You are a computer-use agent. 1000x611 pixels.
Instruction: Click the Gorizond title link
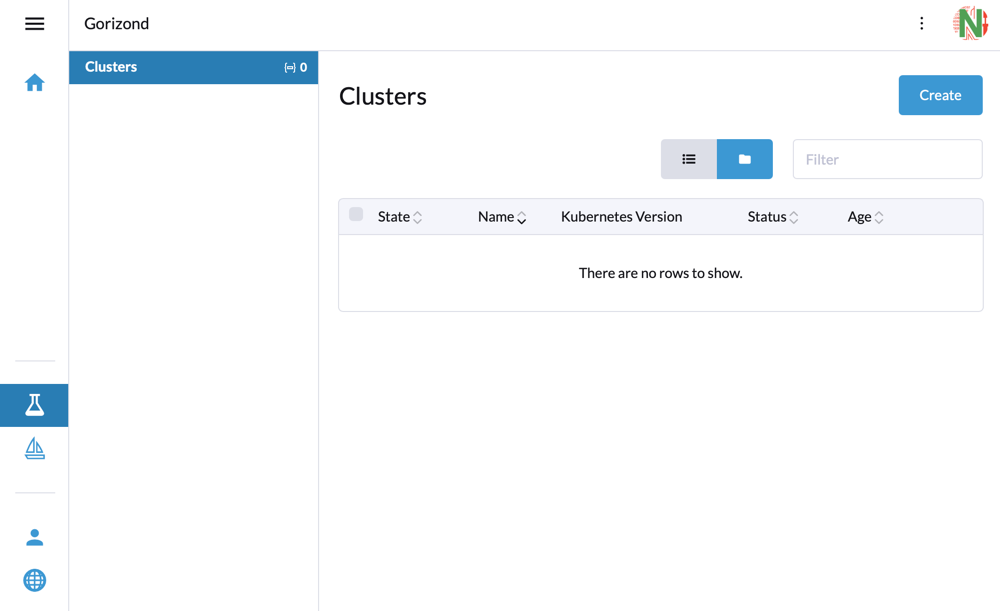[x=117, y=24]
